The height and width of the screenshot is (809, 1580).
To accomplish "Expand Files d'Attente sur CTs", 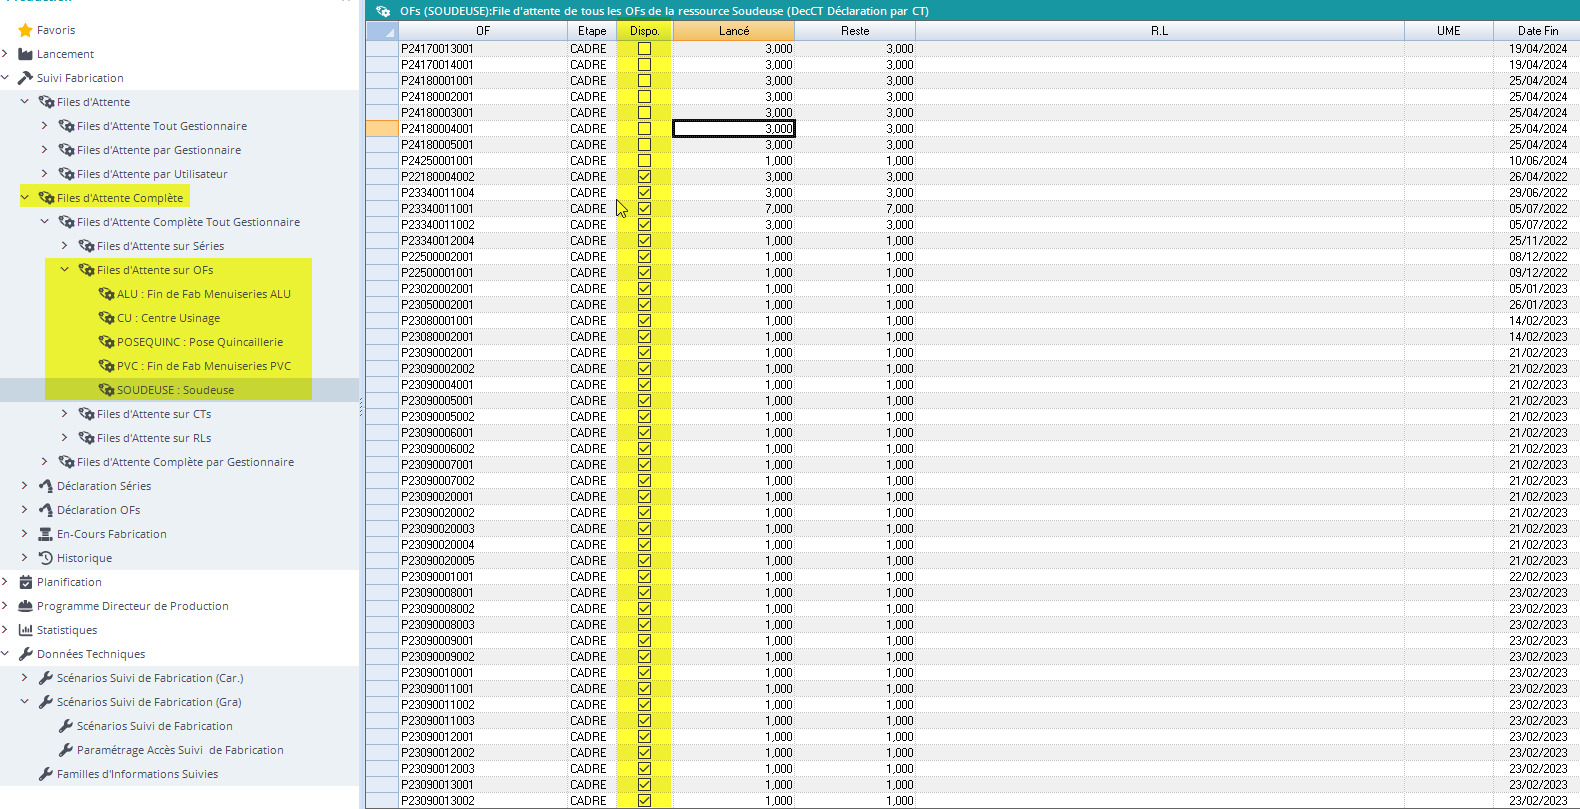I will (65, 414).
